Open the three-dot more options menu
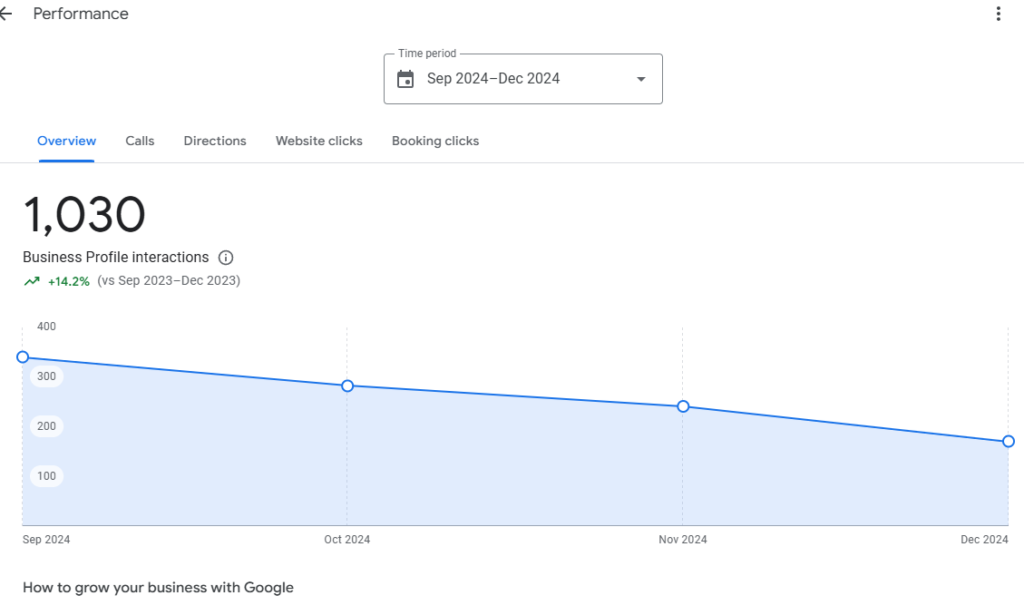Image resolution: width=1024 pixels, height=615 pixels. [x=998, y=14]
